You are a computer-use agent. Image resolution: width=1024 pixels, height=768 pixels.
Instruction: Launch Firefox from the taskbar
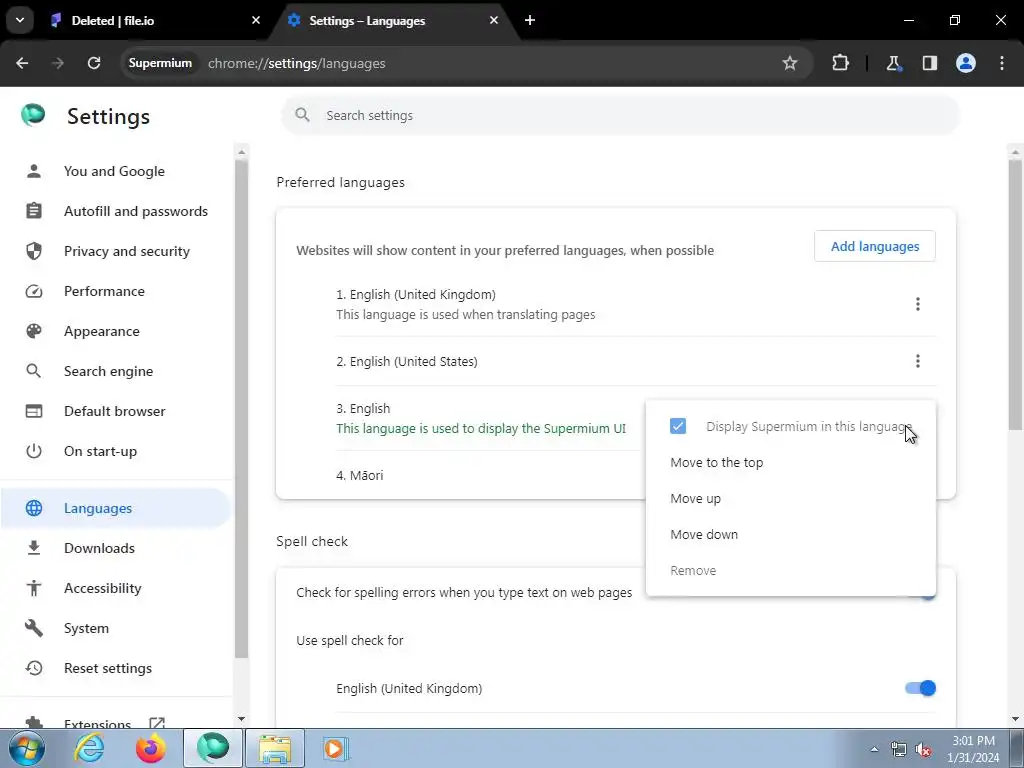[x=151, y=748]
